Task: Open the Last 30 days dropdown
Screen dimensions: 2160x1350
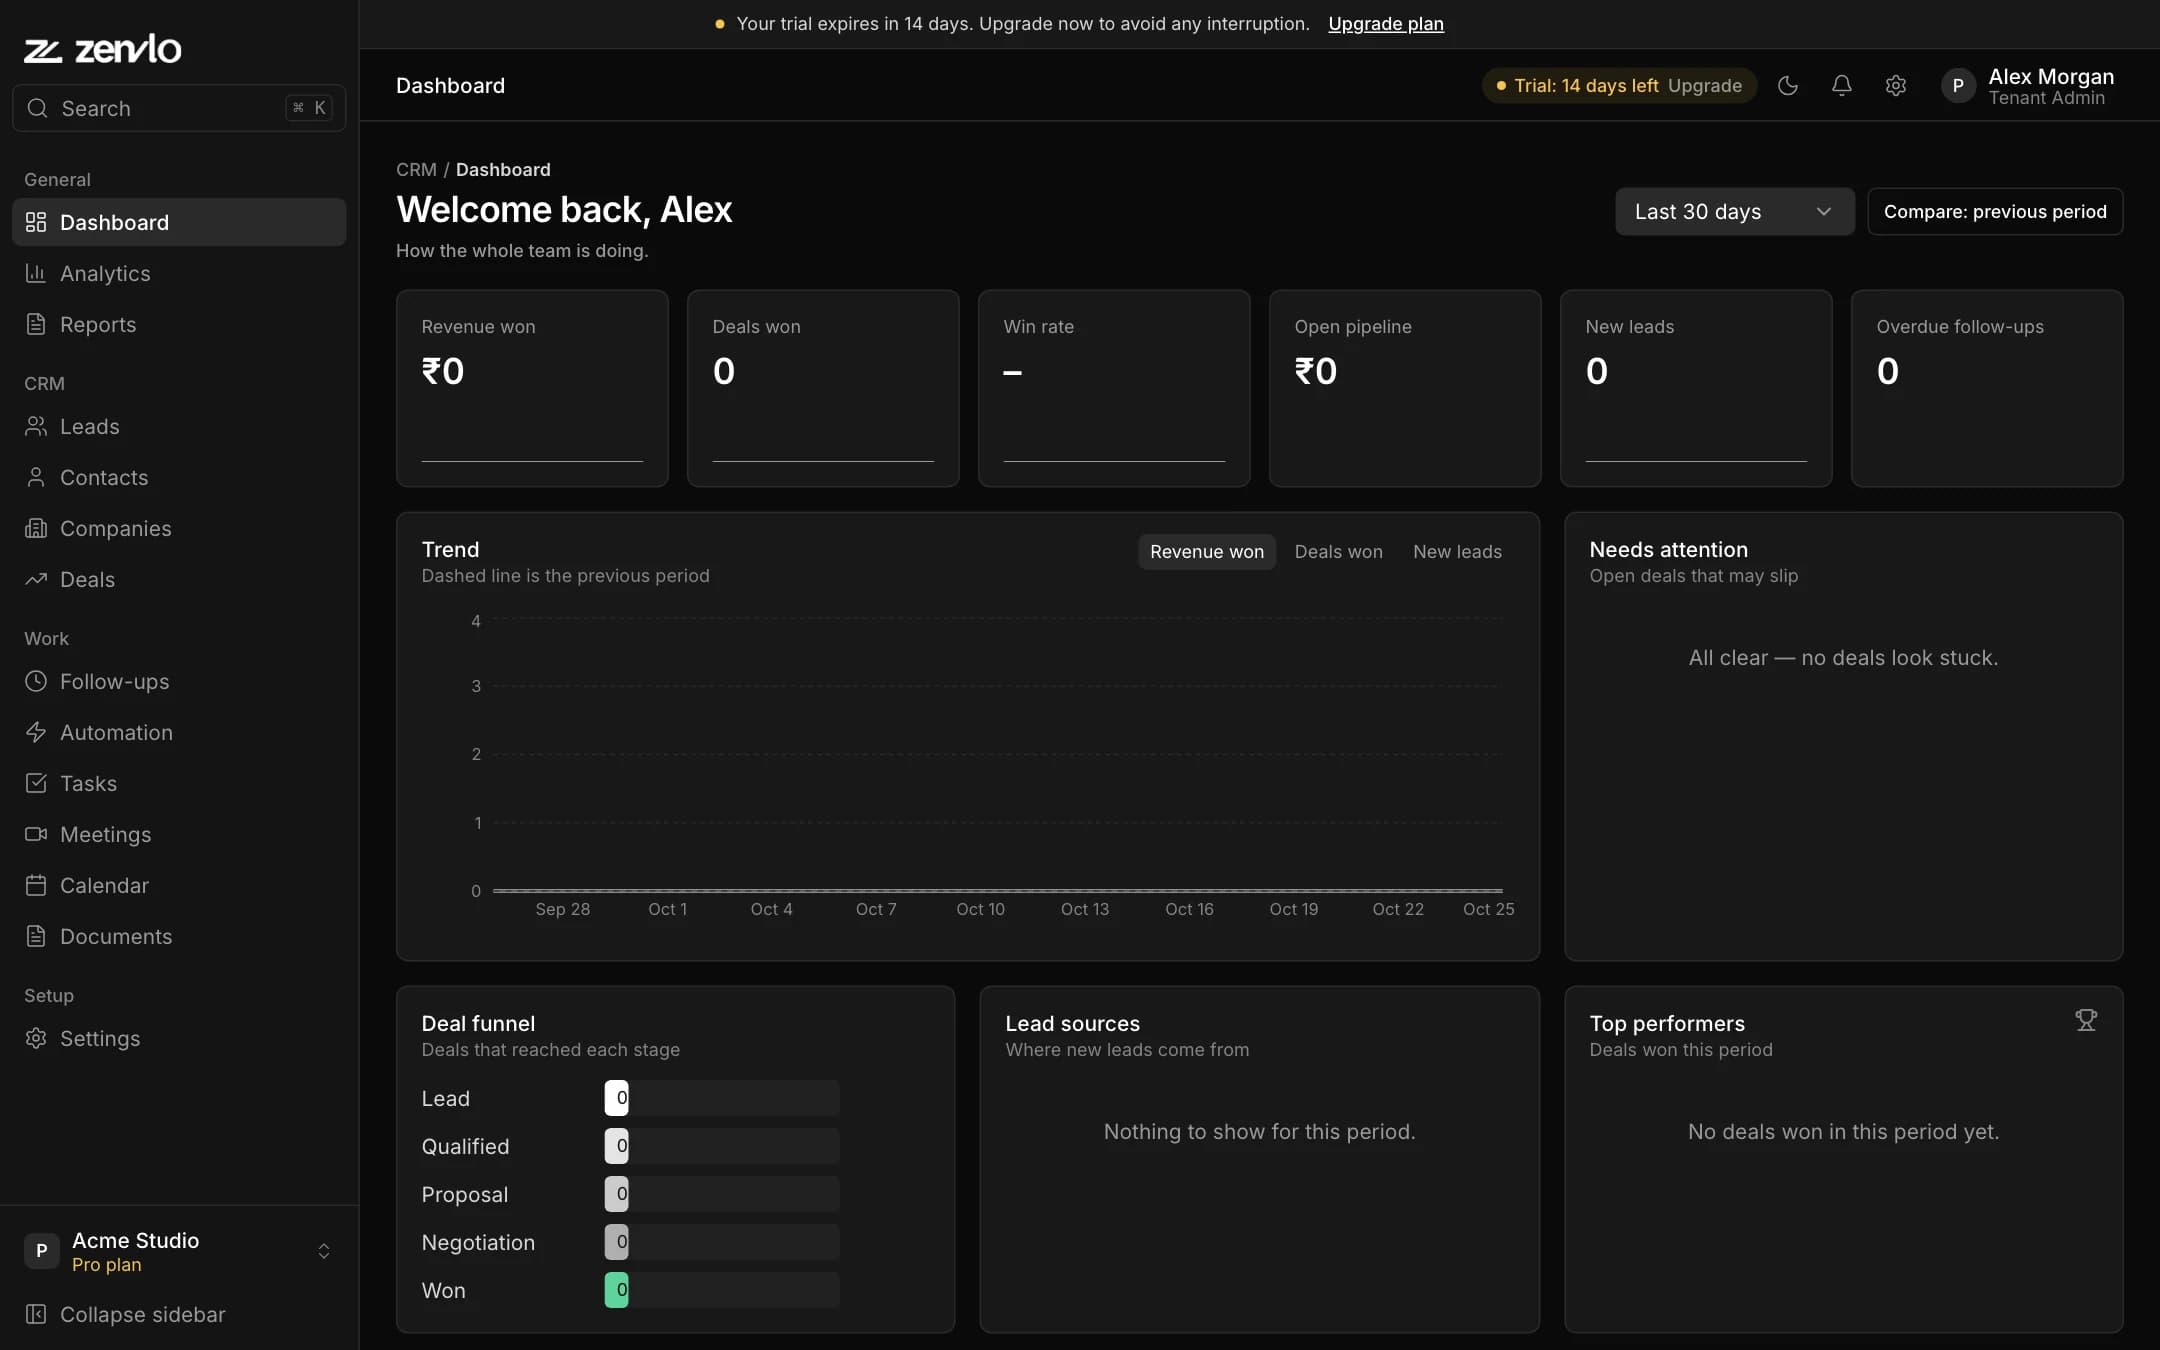Action: [x=1734, y=212]
